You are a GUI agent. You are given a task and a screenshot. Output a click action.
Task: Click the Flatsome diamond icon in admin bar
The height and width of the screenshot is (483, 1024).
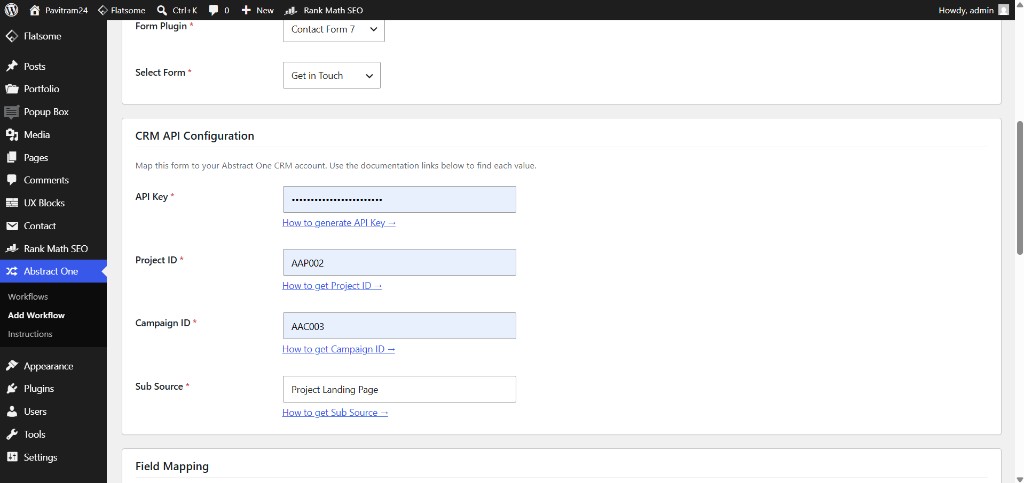[102, 10]
